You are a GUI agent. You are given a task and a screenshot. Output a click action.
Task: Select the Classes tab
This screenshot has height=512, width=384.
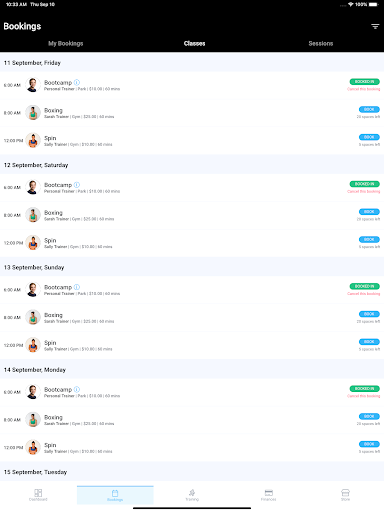coord(194,43)
